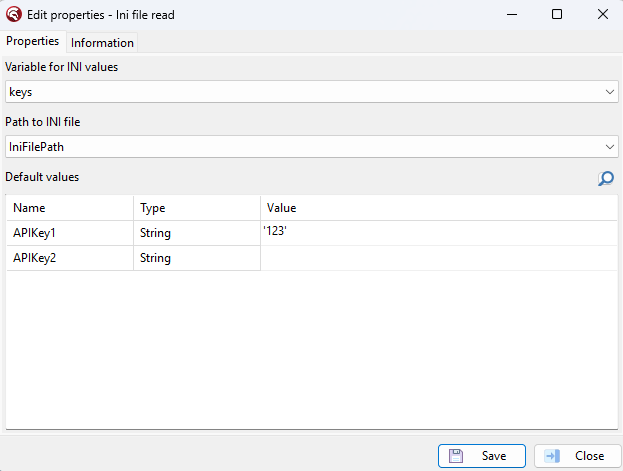
Task: Minimize the Edit properties window
Action: (x=512, y=15)
